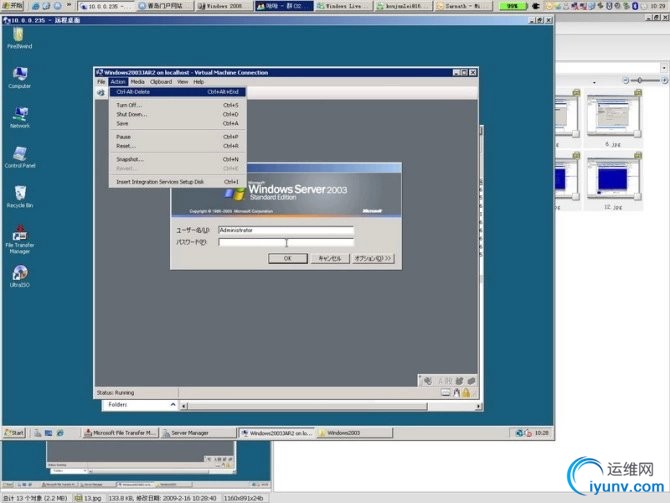Viewport: 670px width, 503px height.
Task: Collapse the Folders pane chevron
Action: point(173,404)
